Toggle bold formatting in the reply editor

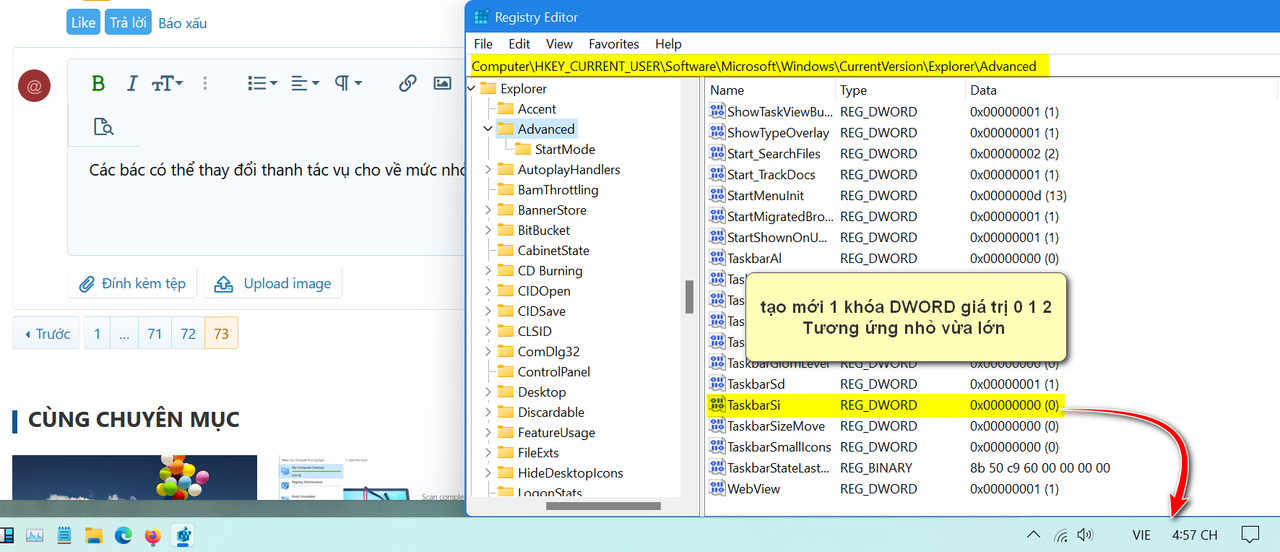[98, 84]
